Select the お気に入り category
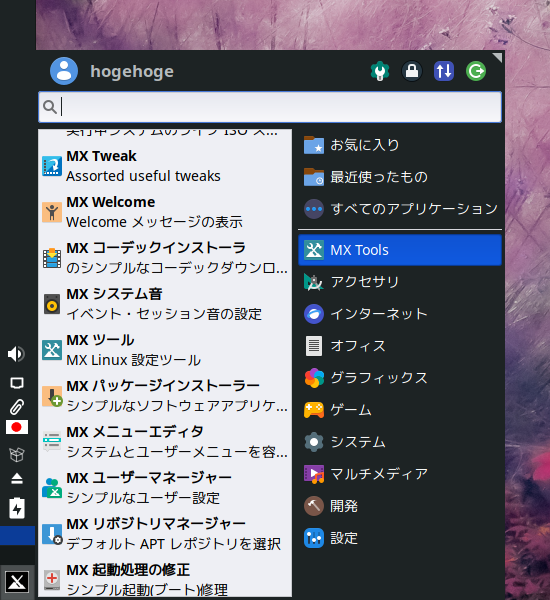 pos(400,145)
